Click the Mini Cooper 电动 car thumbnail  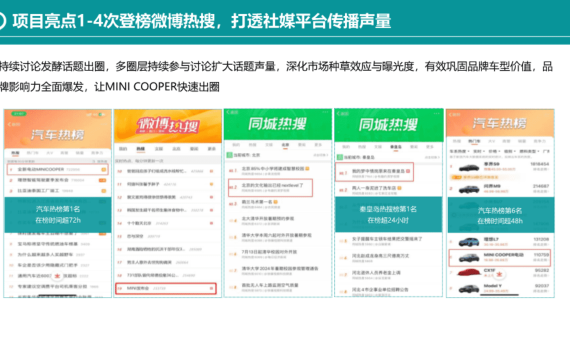[469, 258]
